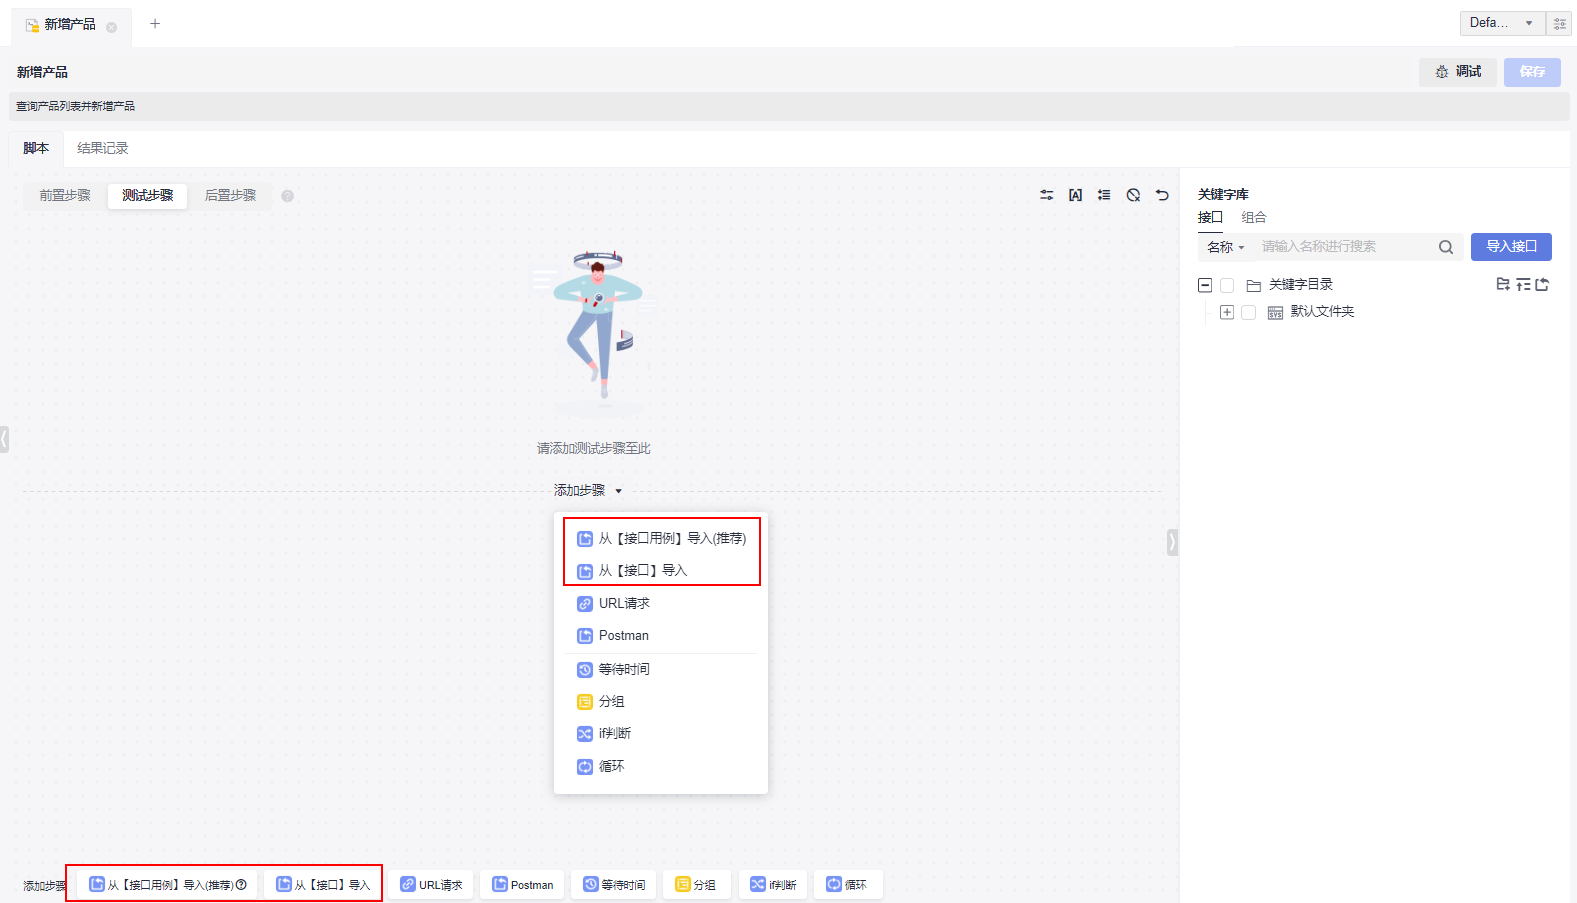Select 等待时间 menu entry
This screenshot has width=1577, height=903.
[x=661, y=670]
